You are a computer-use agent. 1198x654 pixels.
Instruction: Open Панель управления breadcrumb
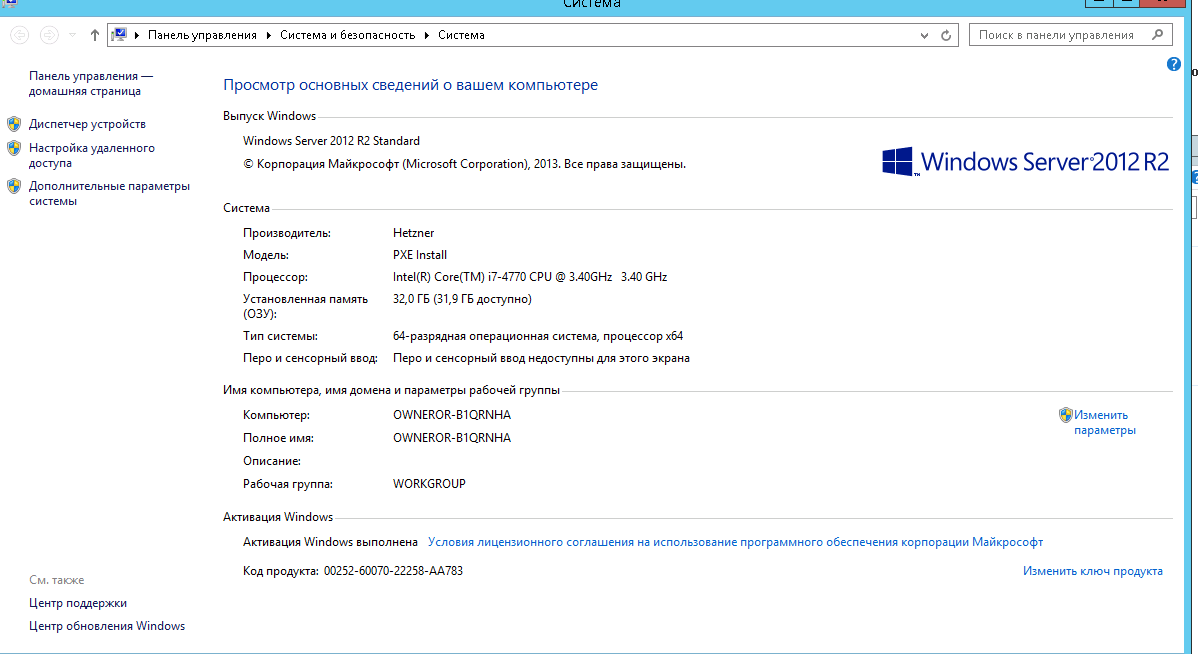pyautogui.click(x=202, y=35)
